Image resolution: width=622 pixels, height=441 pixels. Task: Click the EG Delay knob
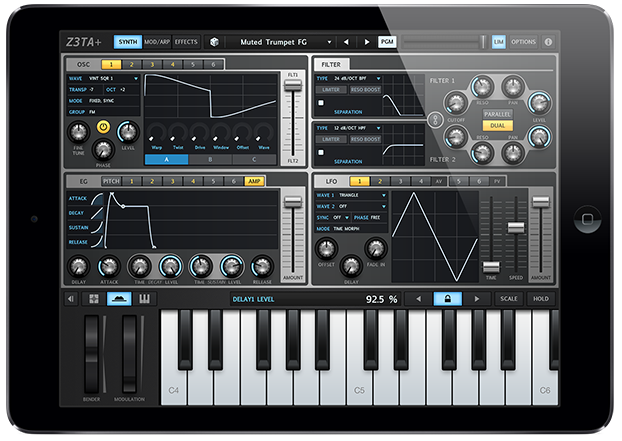pyautogui.click(x=79, y=267)
